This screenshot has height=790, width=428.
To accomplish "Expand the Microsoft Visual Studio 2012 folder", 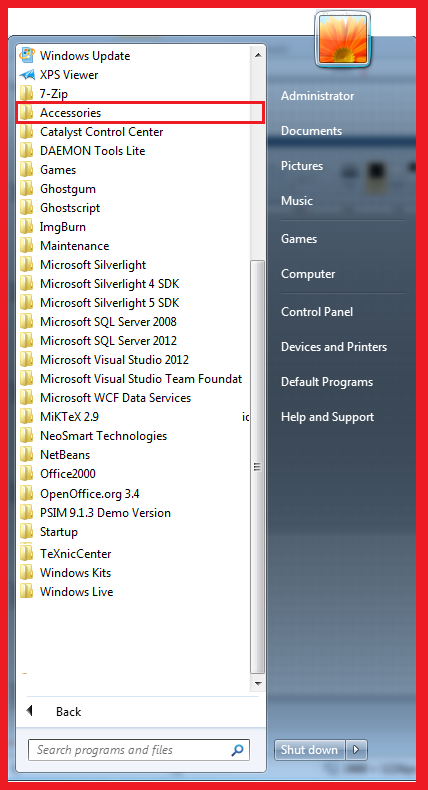I will [134, 360].
